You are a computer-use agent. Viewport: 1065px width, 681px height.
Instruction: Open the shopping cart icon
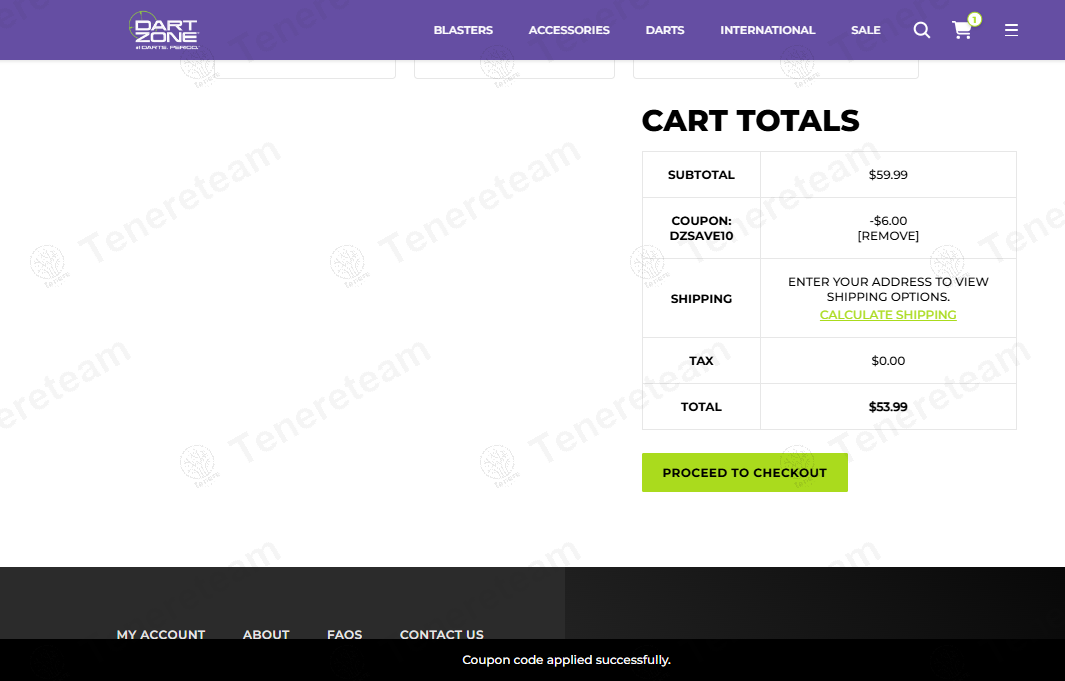click(x=962, y=30)
